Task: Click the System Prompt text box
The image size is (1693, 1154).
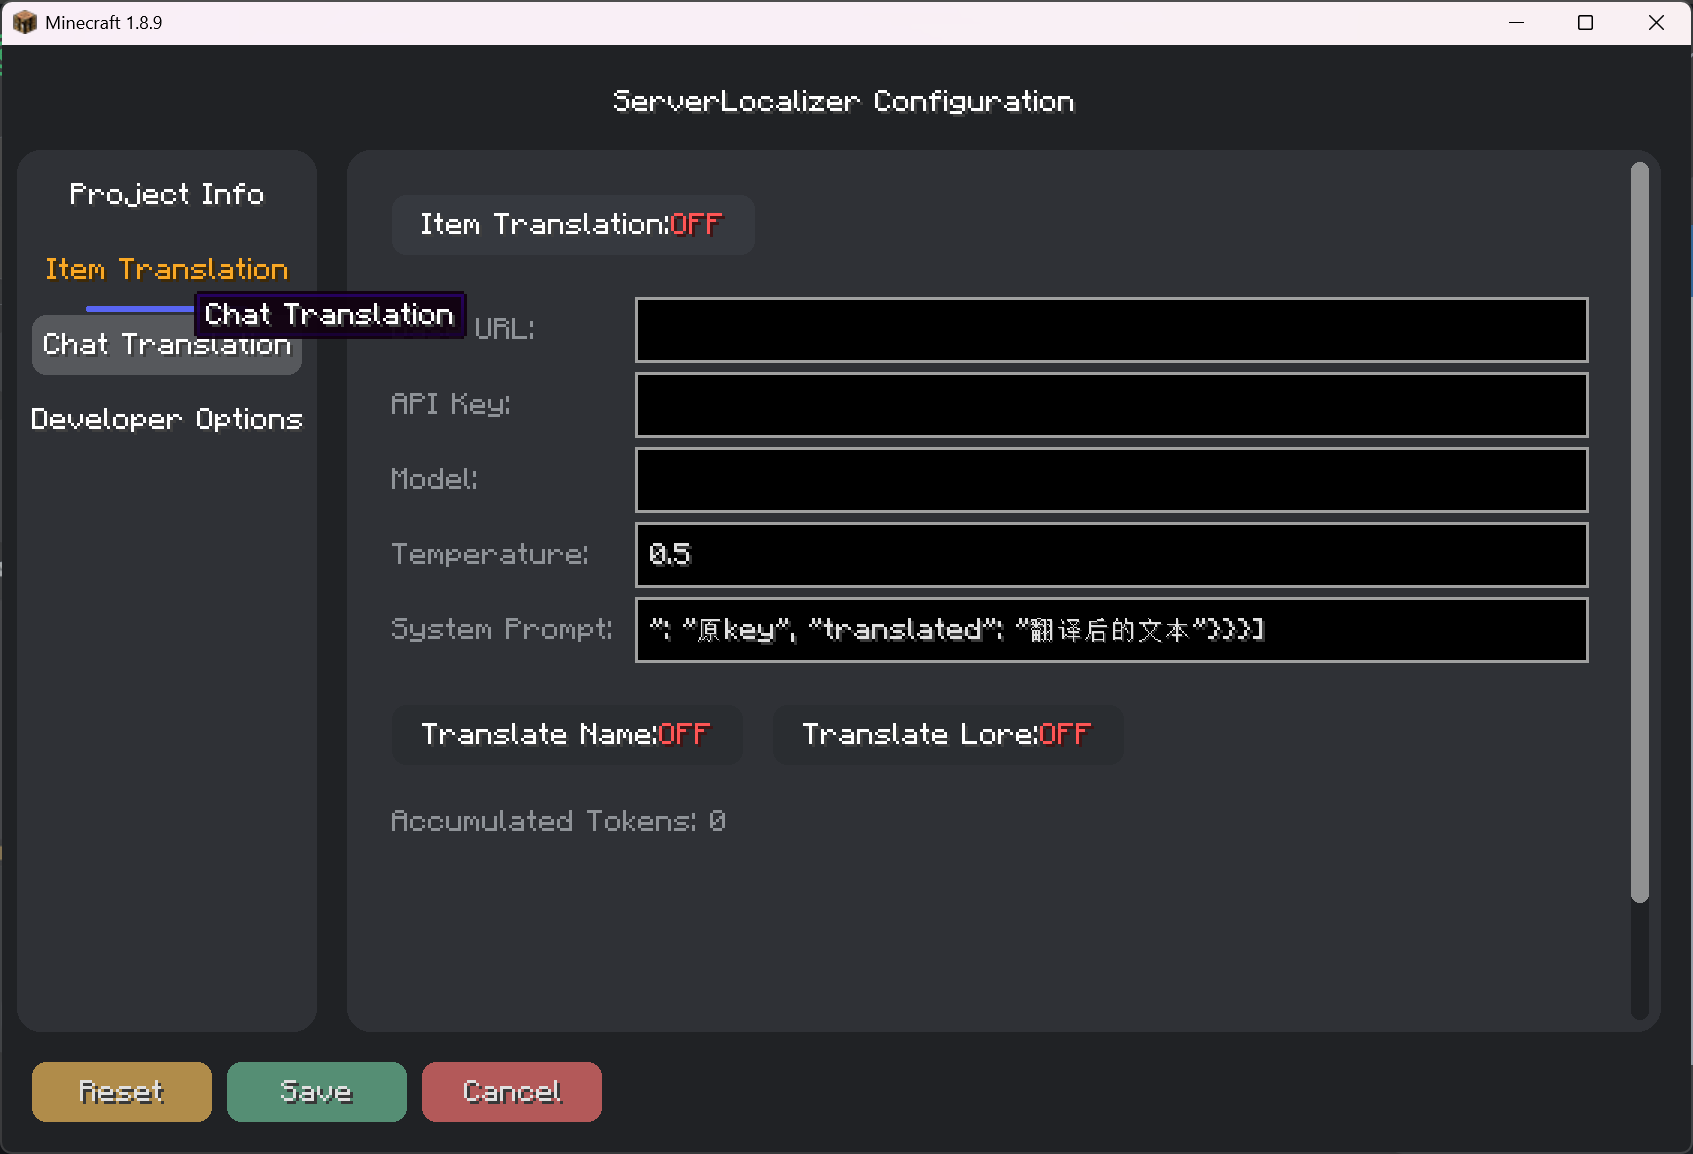Action: pos(1110,630)
